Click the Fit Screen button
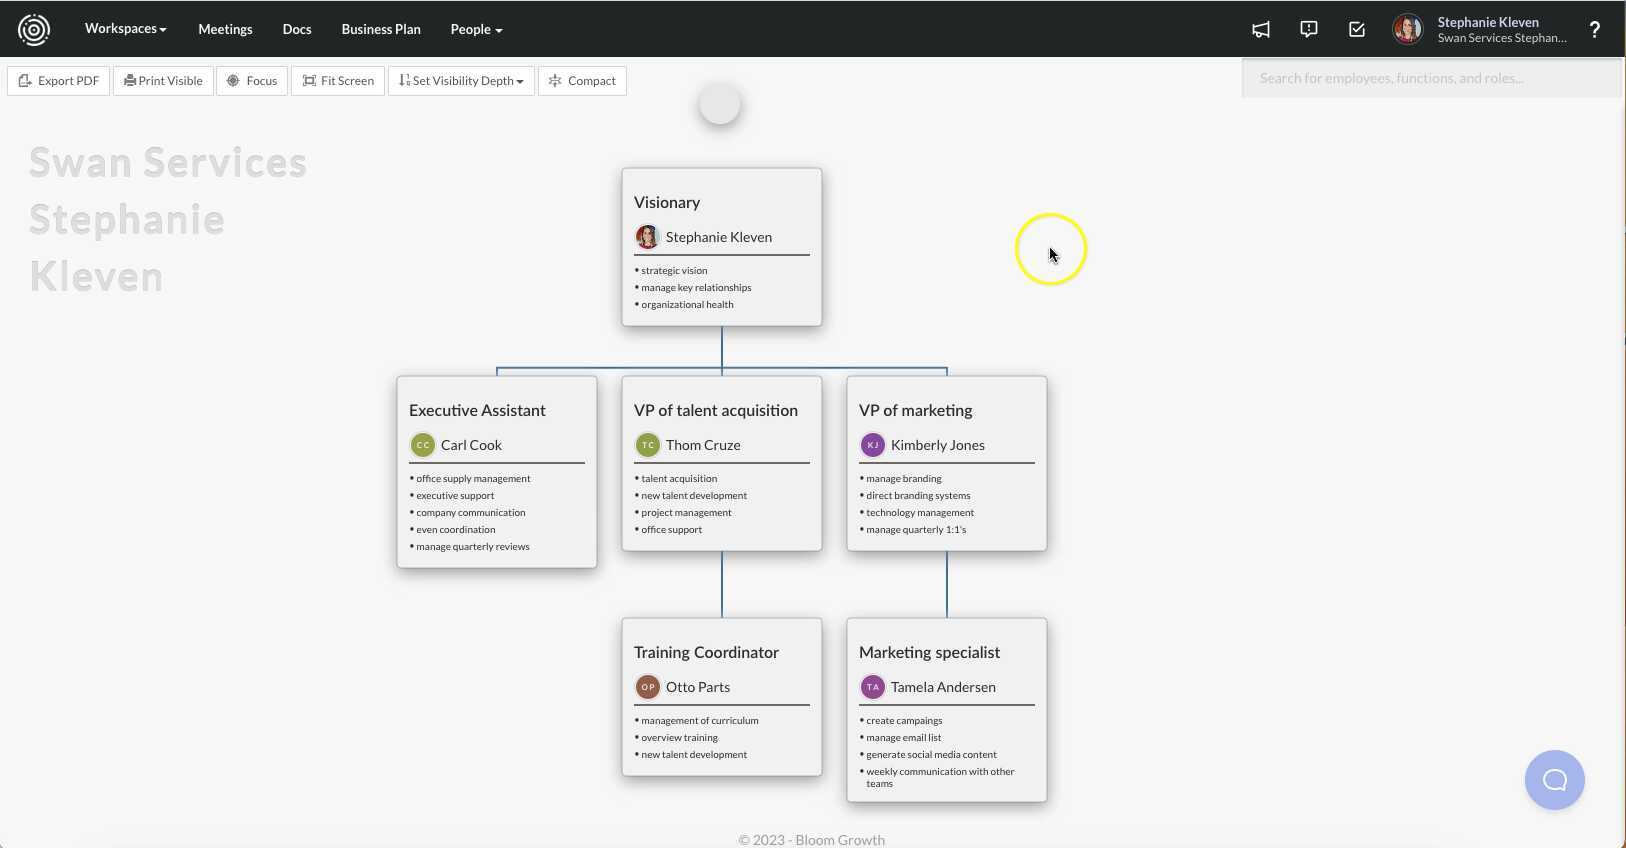 pyautogui.click(x=338, y=81)
